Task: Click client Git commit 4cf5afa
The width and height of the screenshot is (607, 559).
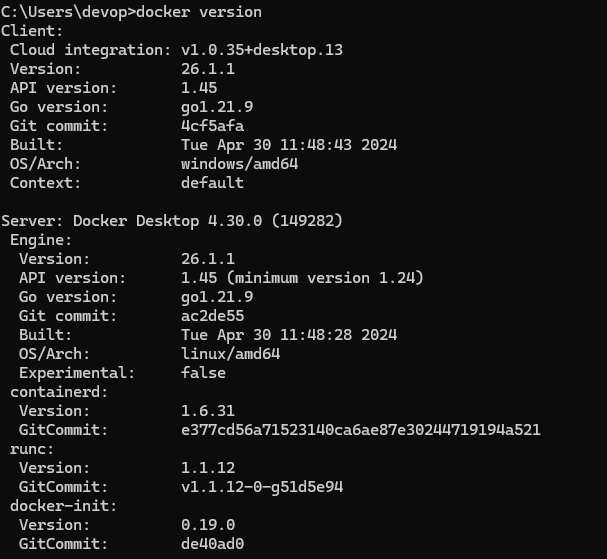Action: pyautogui.click(x=213, y=126)
